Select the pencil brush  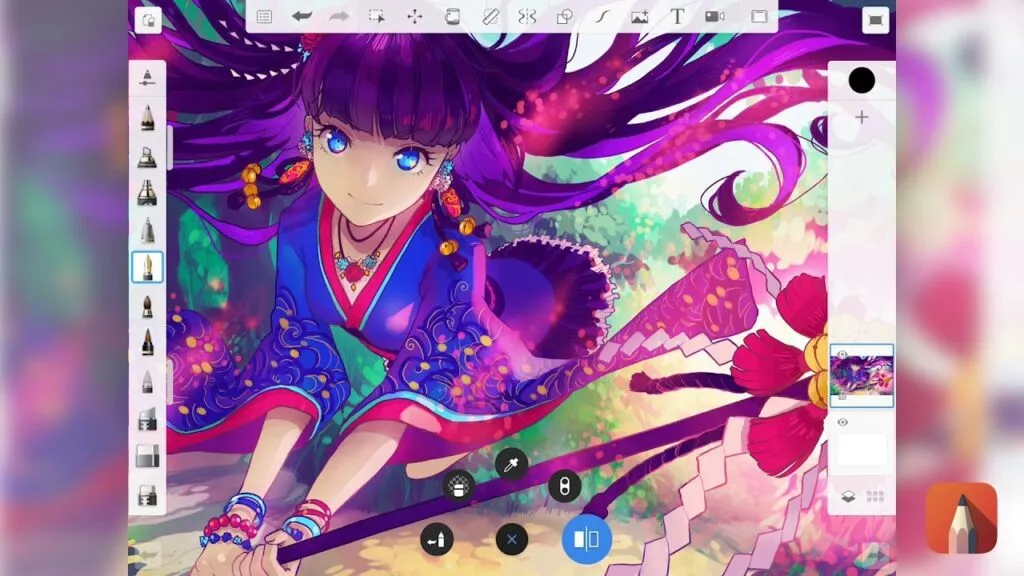148,118
